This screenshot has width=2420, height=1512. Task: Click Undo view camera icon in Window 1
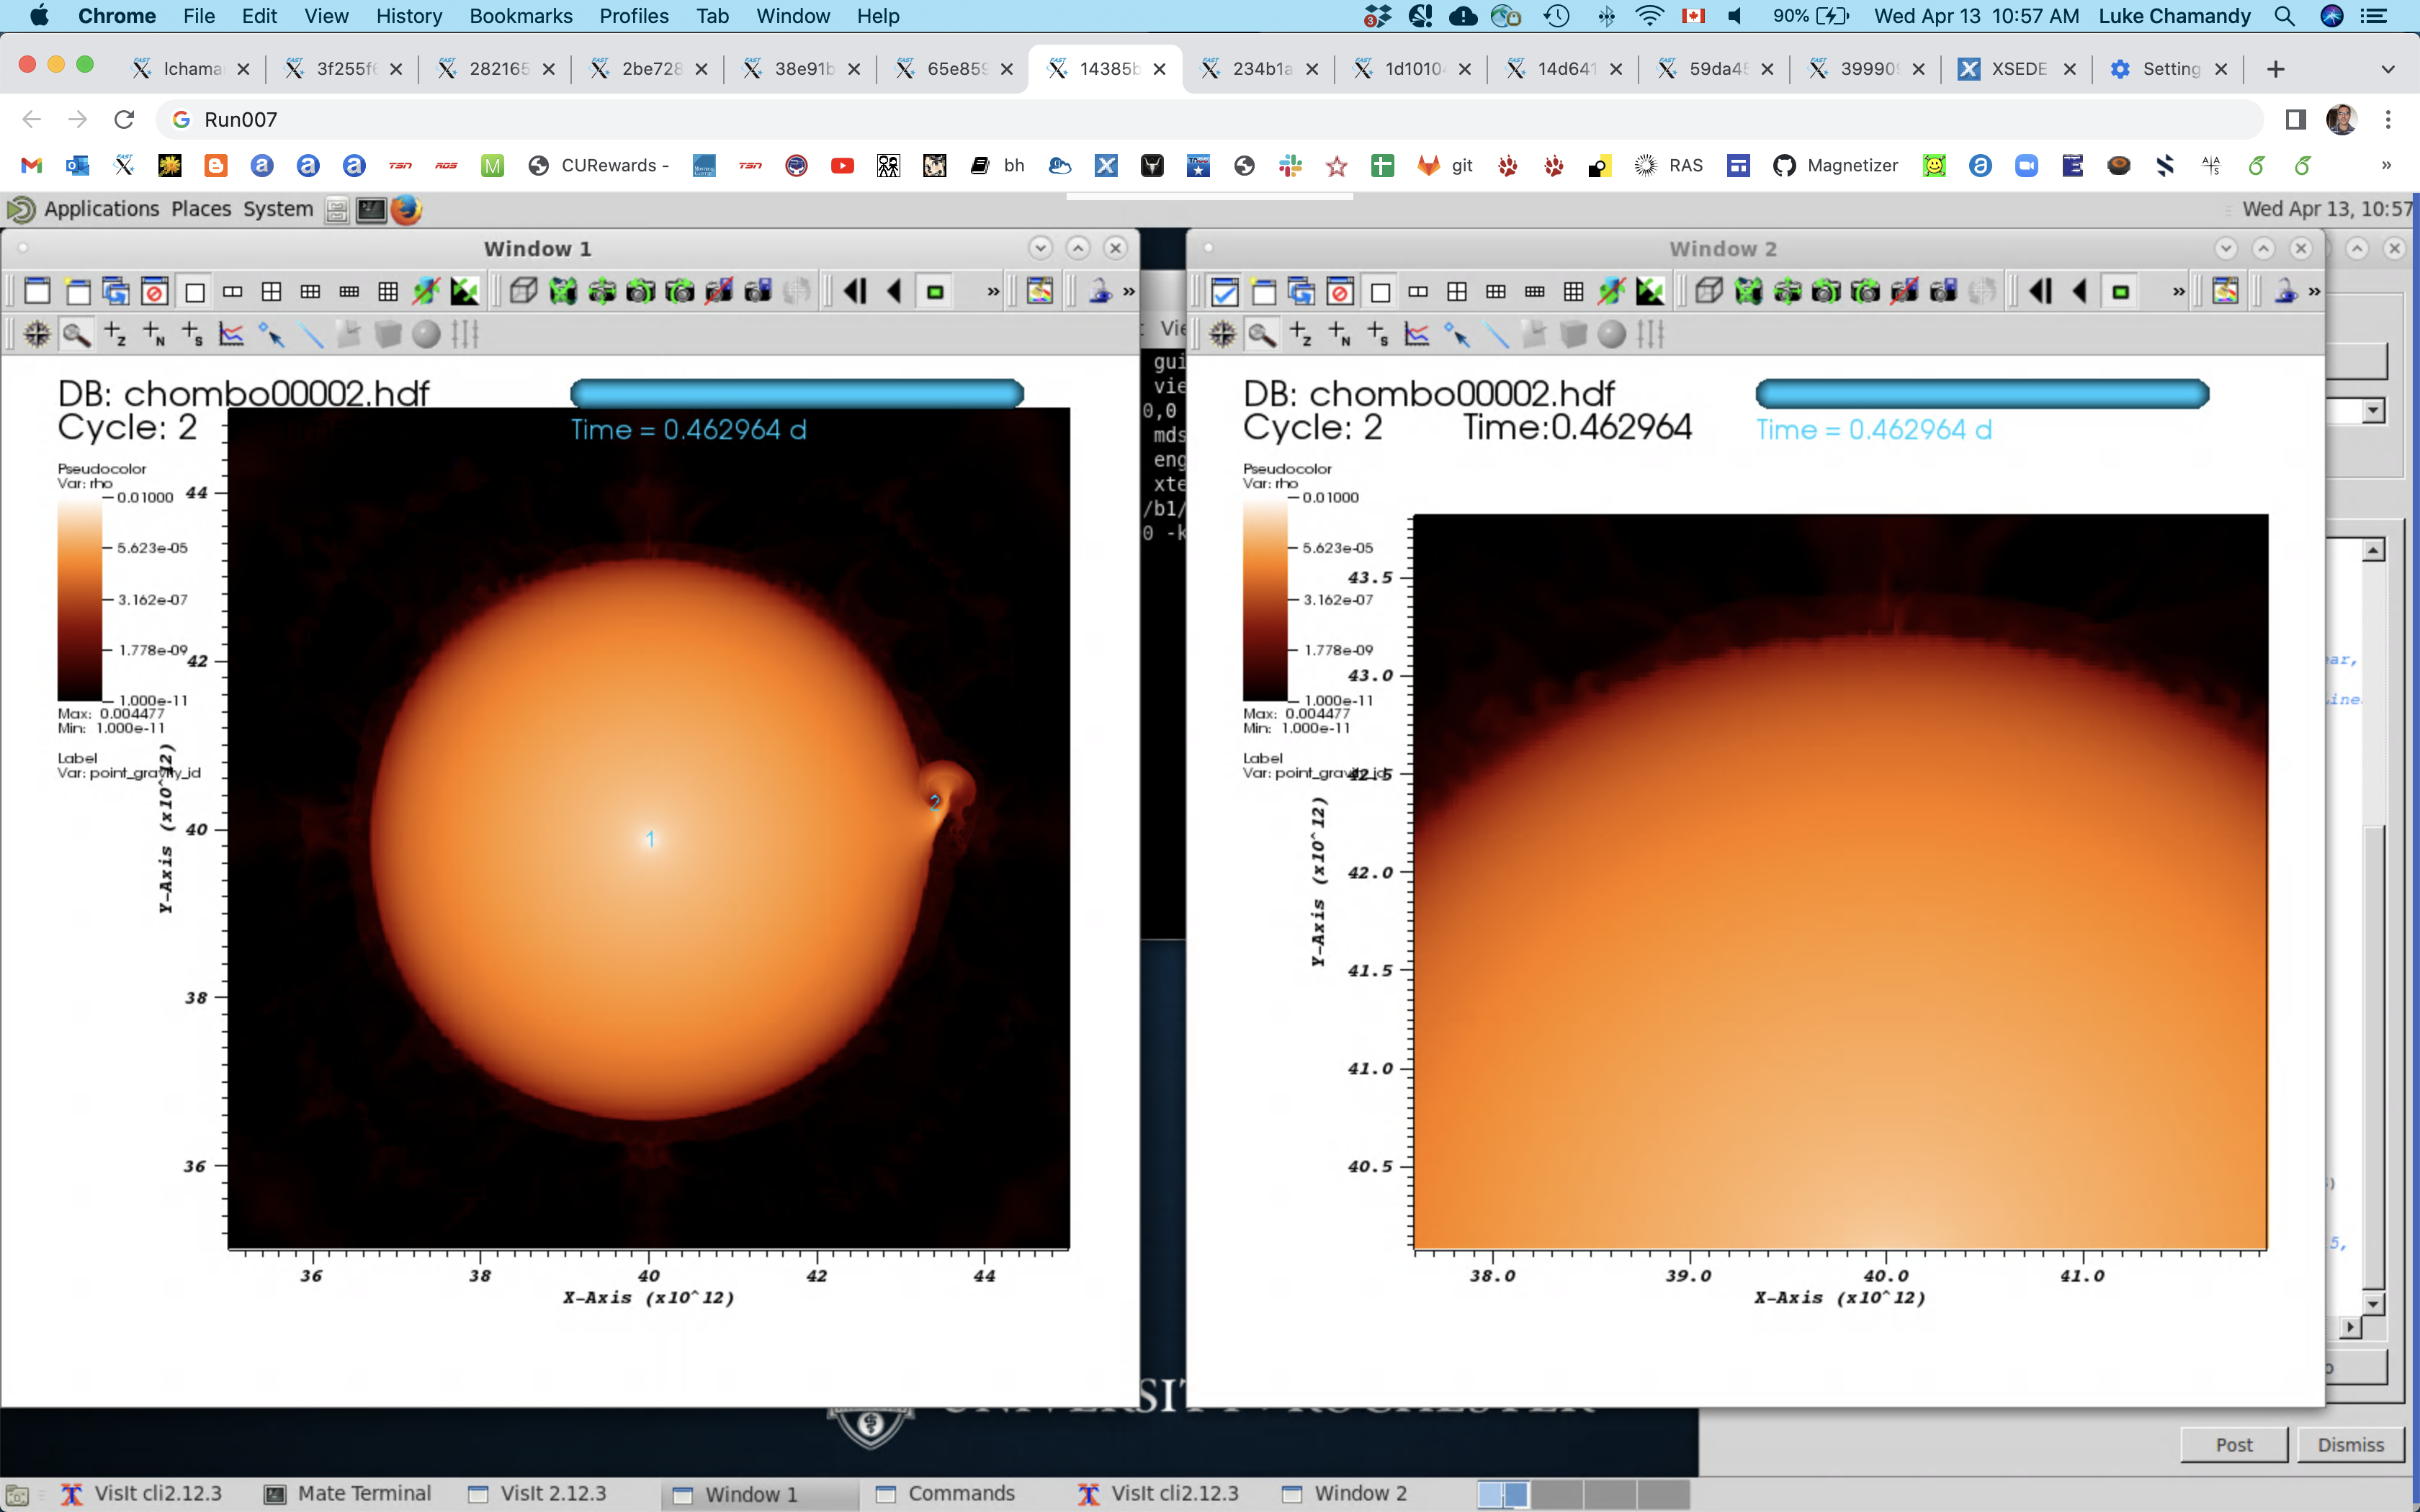(641, 291)
